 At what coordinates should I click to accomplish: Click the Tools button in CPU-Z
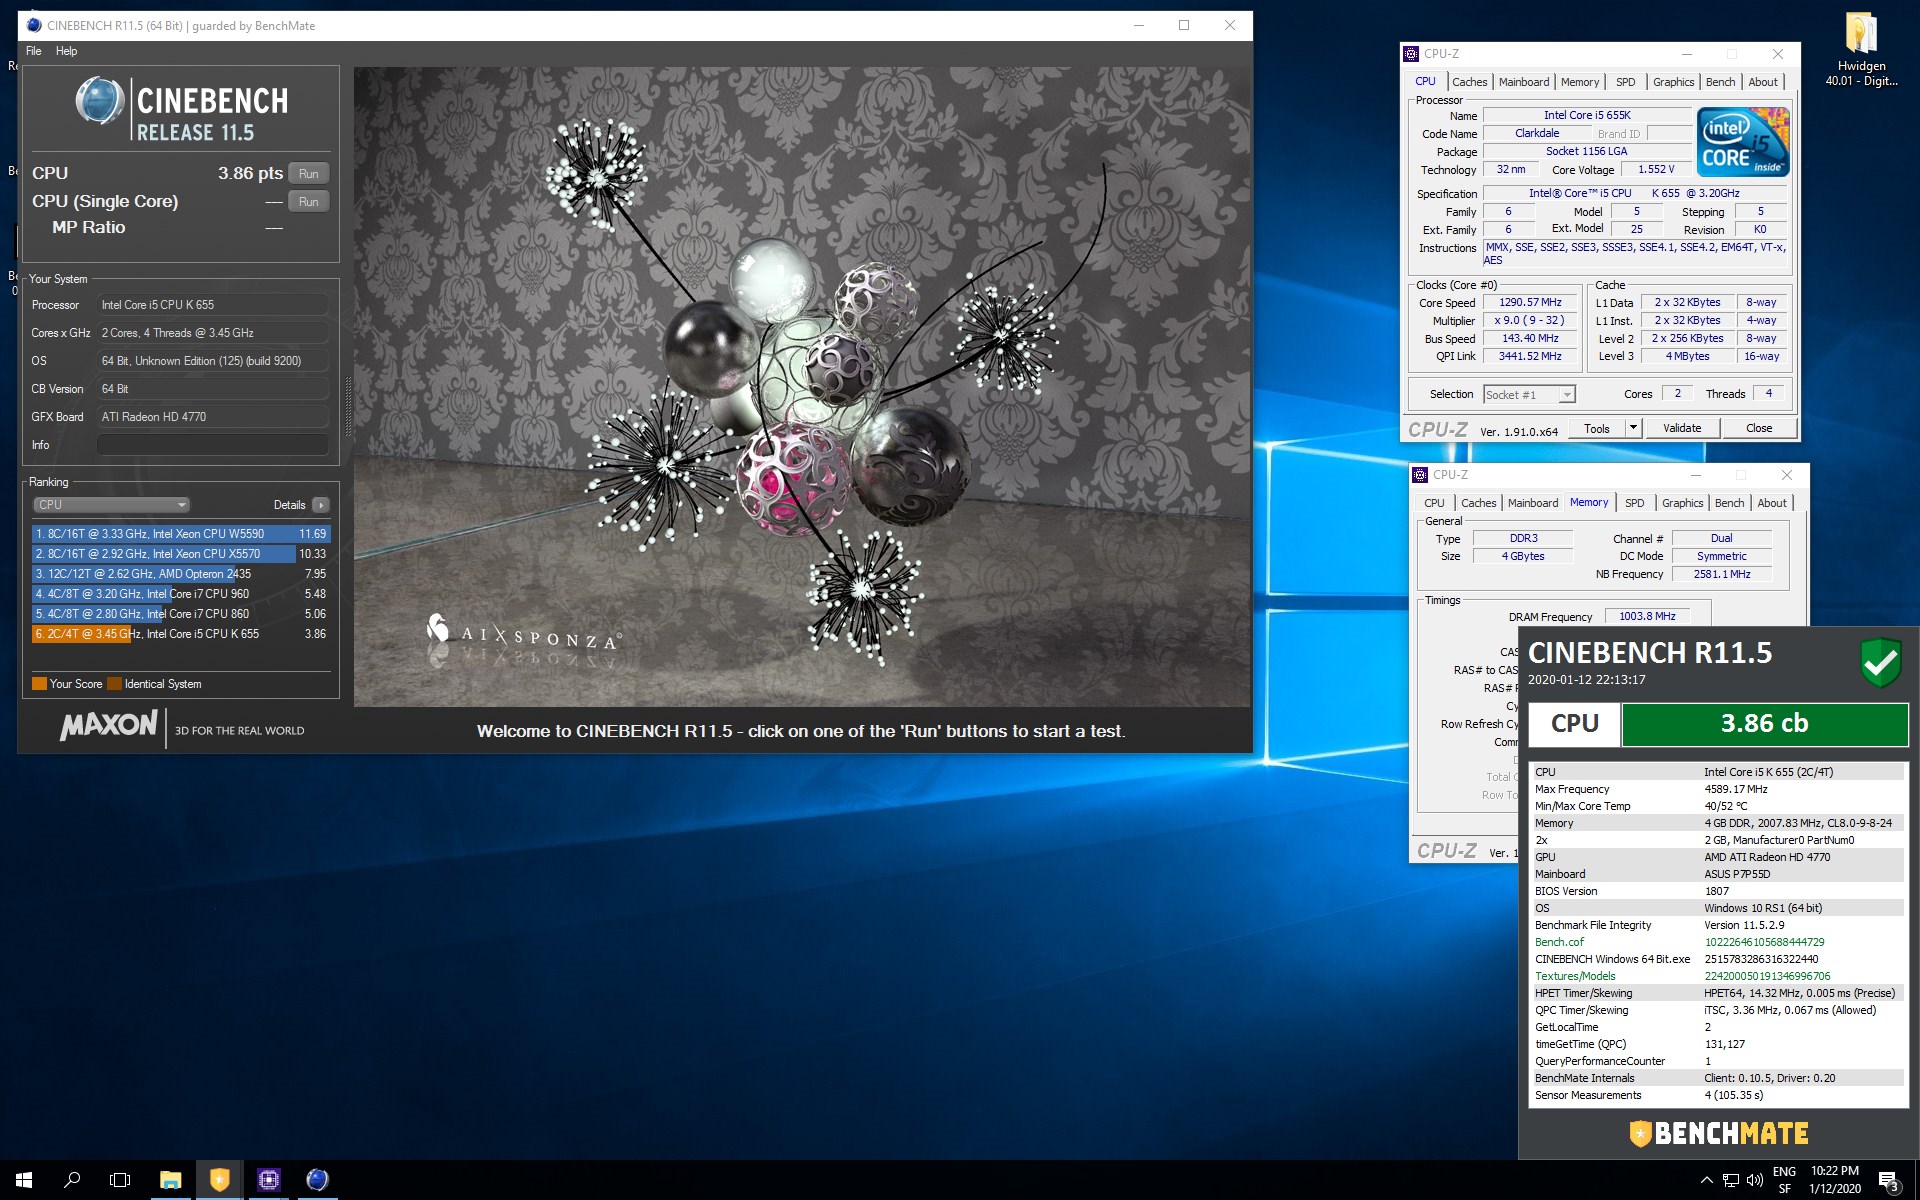(1597, 429)
